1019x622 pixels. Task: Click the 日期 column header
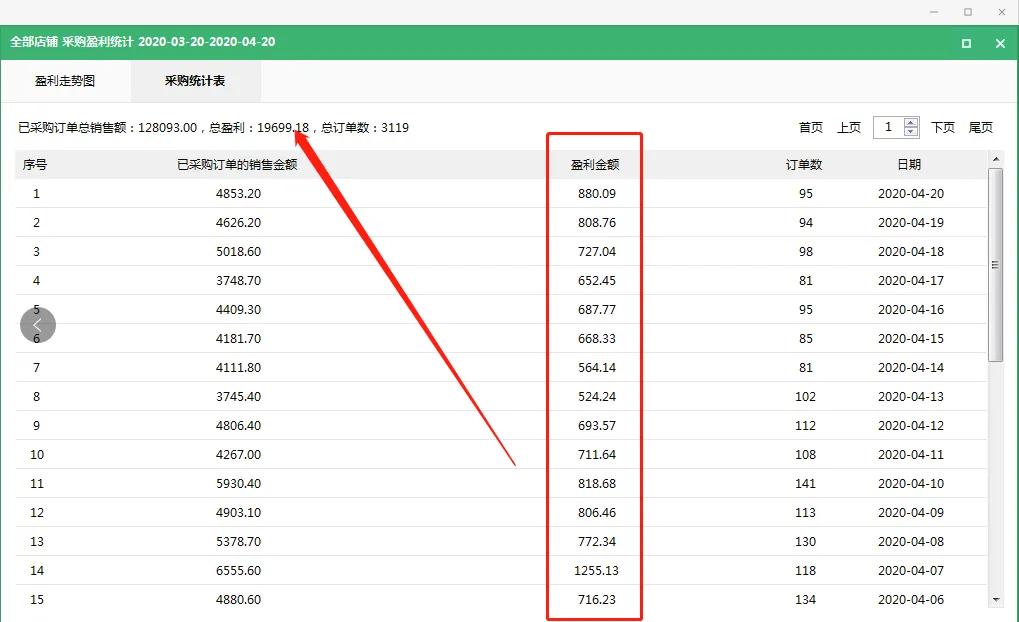[907, 164]
